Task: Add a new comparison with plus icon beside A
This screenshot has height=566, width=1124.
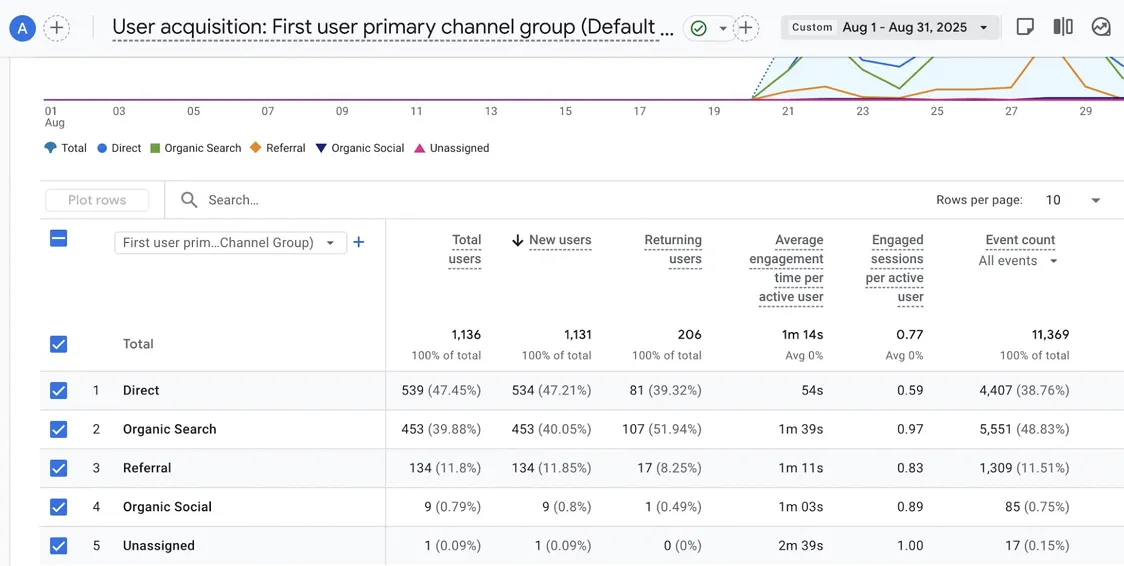Action: pyautogui.click(x=57, y=28)
